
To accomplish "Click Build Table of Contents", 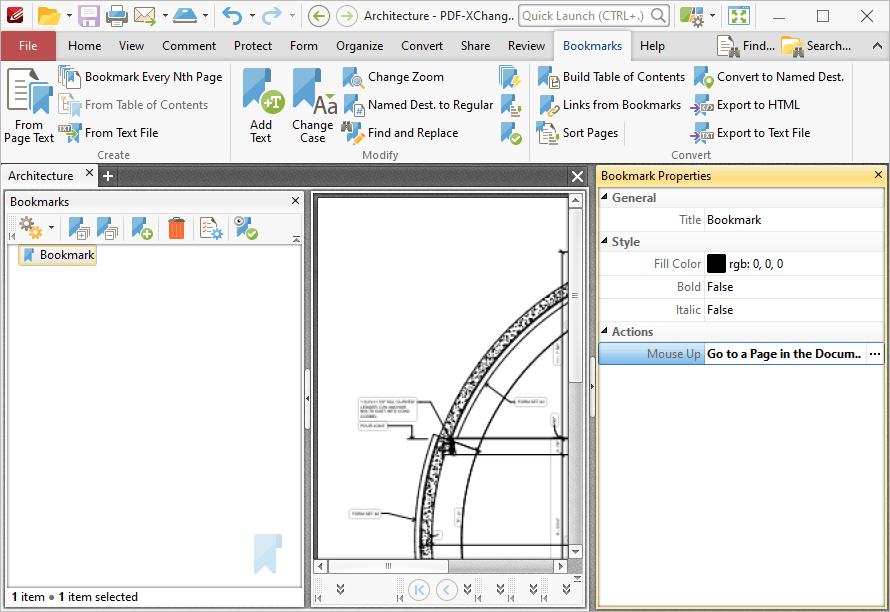I will coord(611,77).
